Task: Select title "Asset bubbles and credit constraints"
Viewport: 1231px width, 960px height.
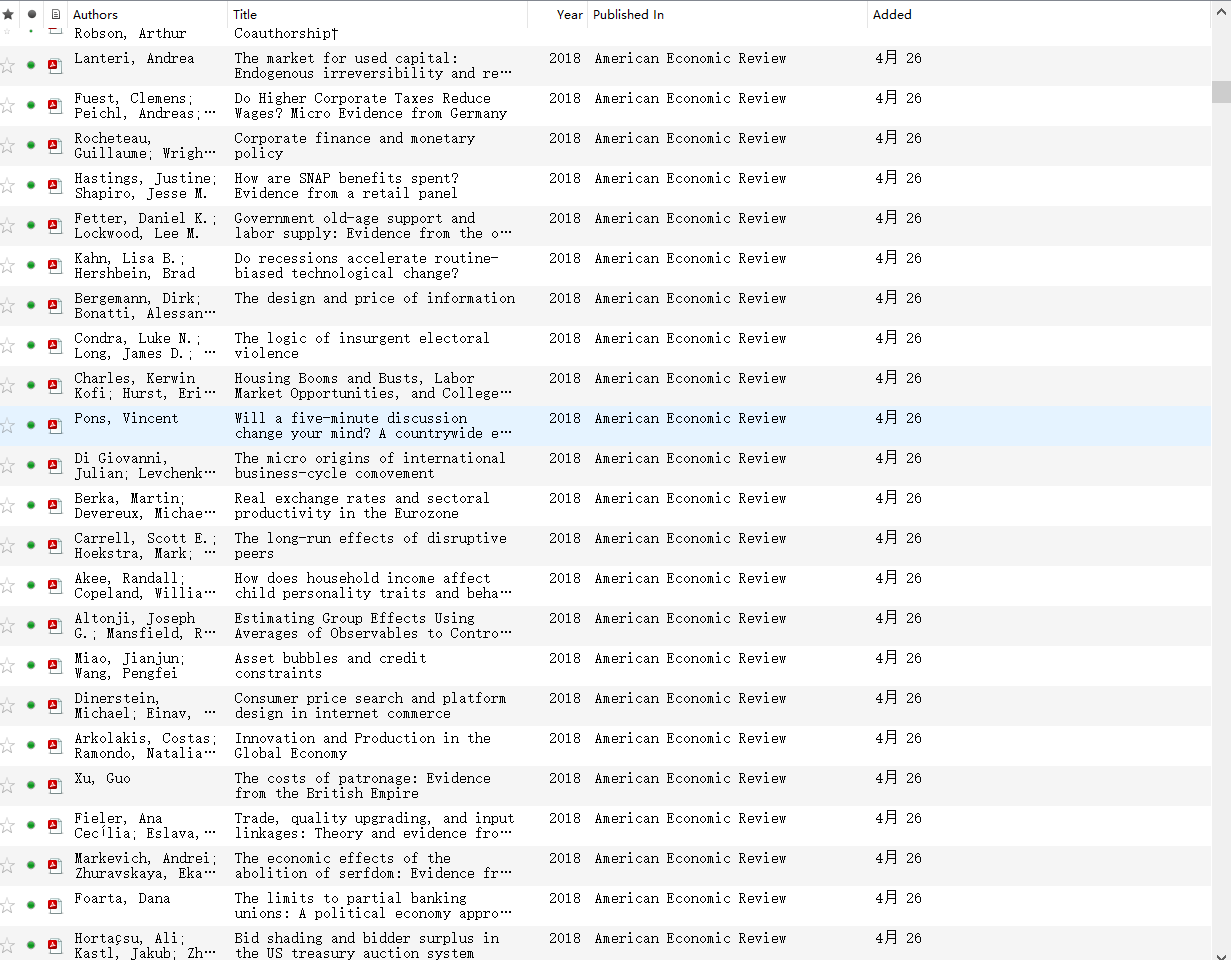Action: point(331,666)
